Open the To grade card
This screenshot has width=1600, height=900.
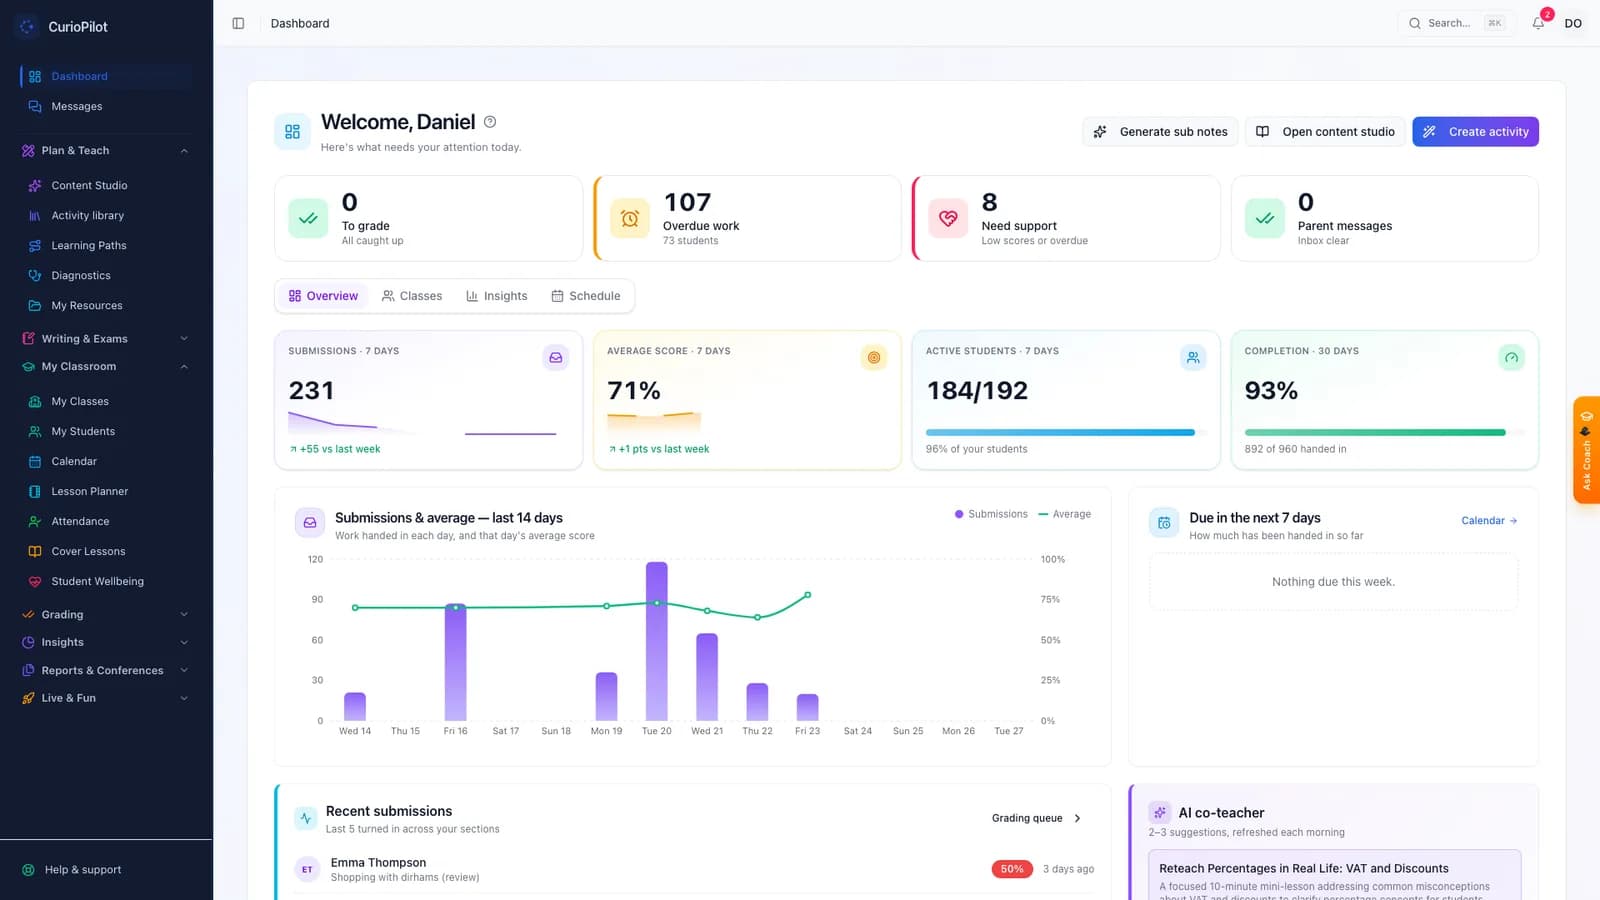tap(429, 219)
